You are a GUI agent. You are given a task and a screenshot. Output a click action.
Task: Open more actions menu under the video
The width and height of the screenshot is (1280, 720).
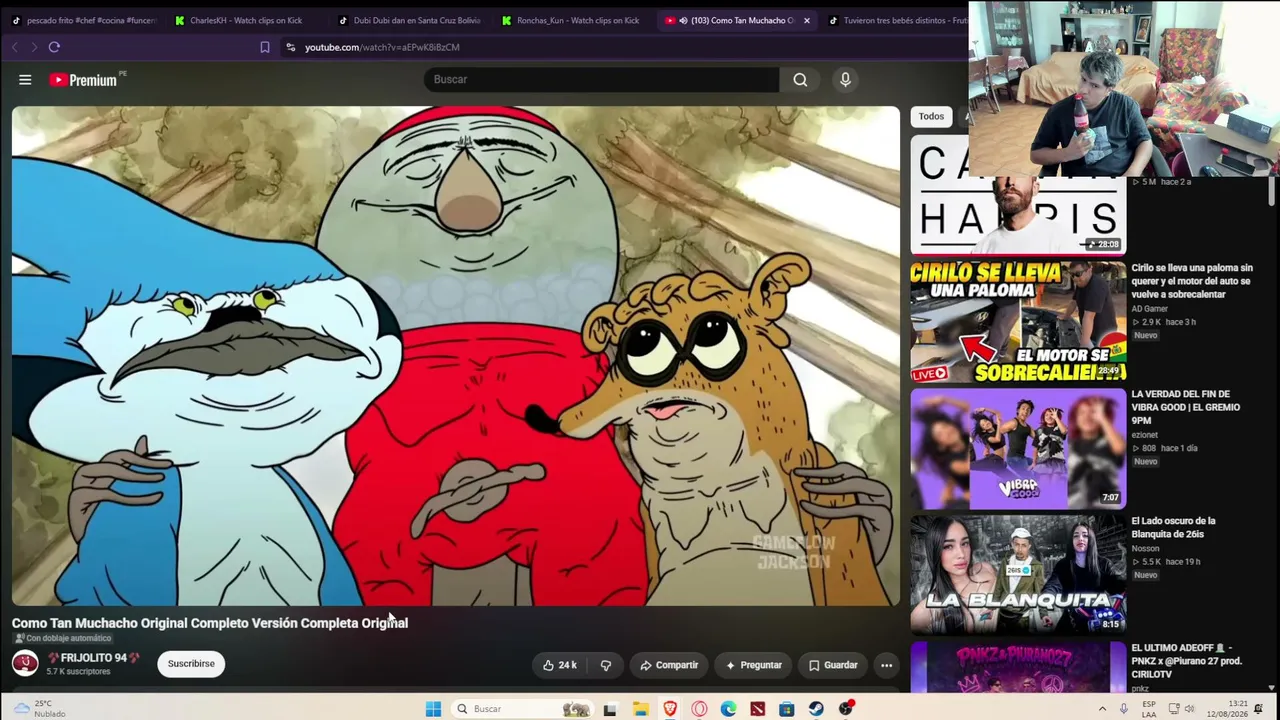coord(886,665)
